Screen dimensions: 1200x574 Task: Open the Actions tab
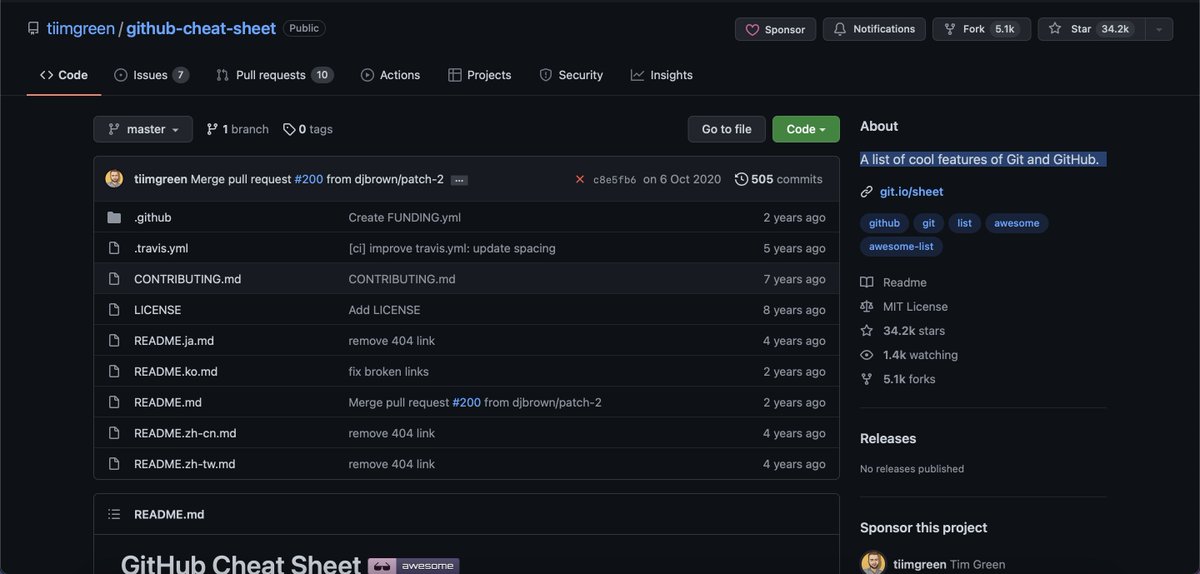coord(390,75)
